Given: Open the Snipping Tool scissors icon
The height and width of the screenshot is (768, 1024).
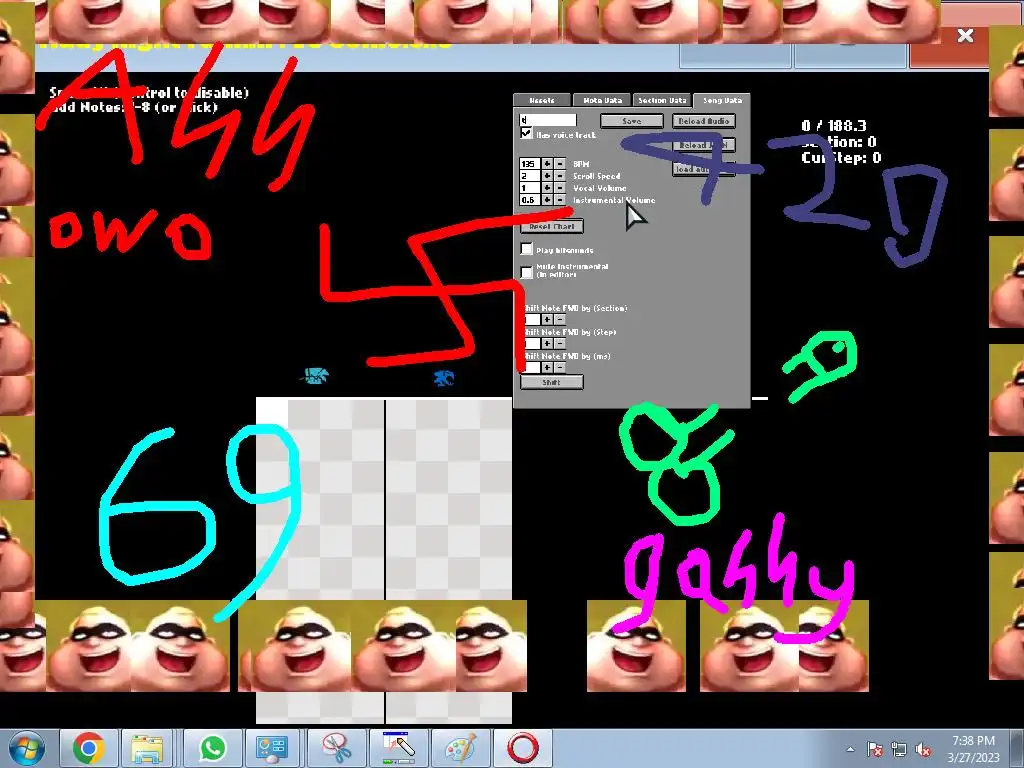Looking at the screenshot, I should 337,748.
